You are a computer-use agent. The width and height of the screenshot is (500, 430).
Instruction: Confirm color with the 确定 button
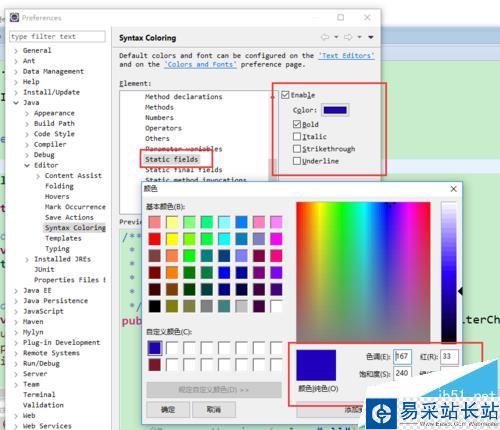[x=168, y=409]
